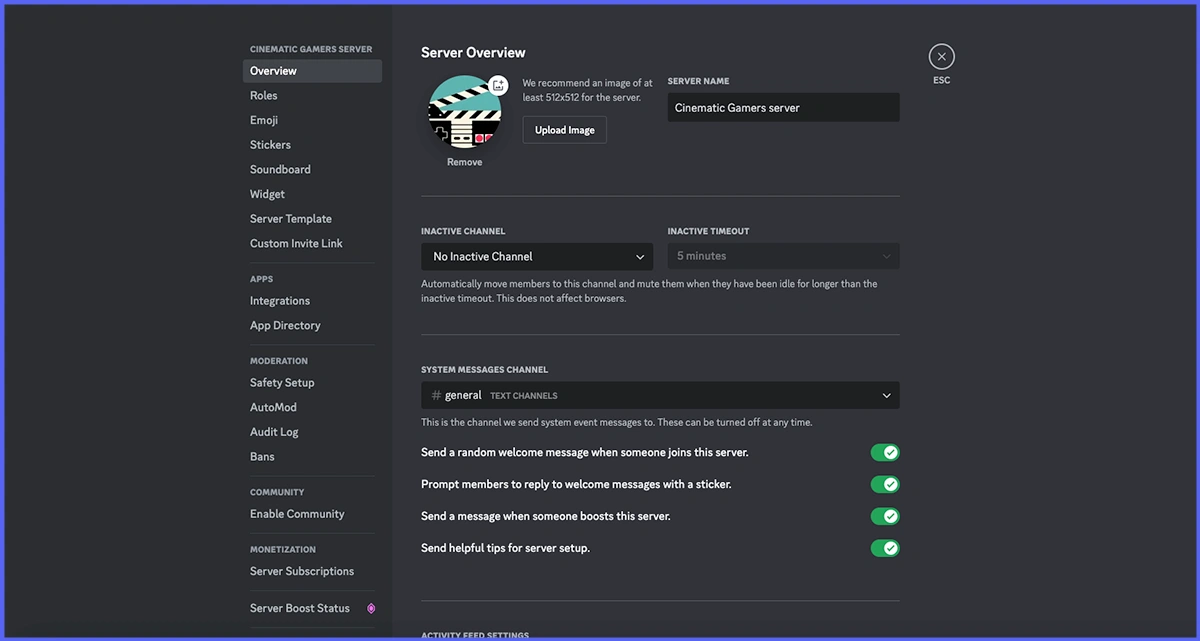Click the pink Server Boost gem icon
The height and width of the screenshot is (641, 1200).
[x=371, y=608]
